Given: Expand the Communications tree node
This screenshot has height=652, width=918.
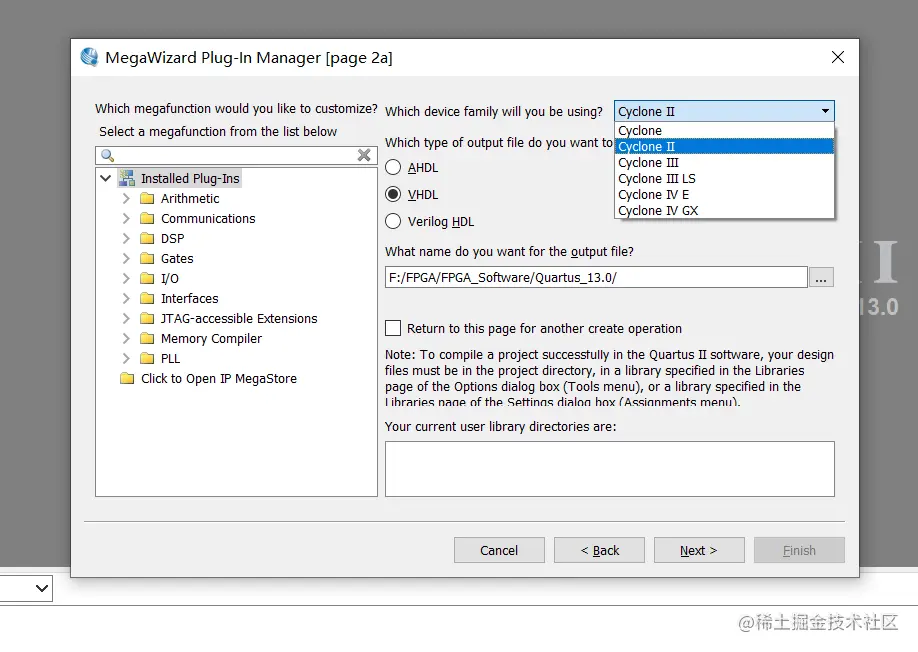Looking at the screenshot, I should coord(126,218).
